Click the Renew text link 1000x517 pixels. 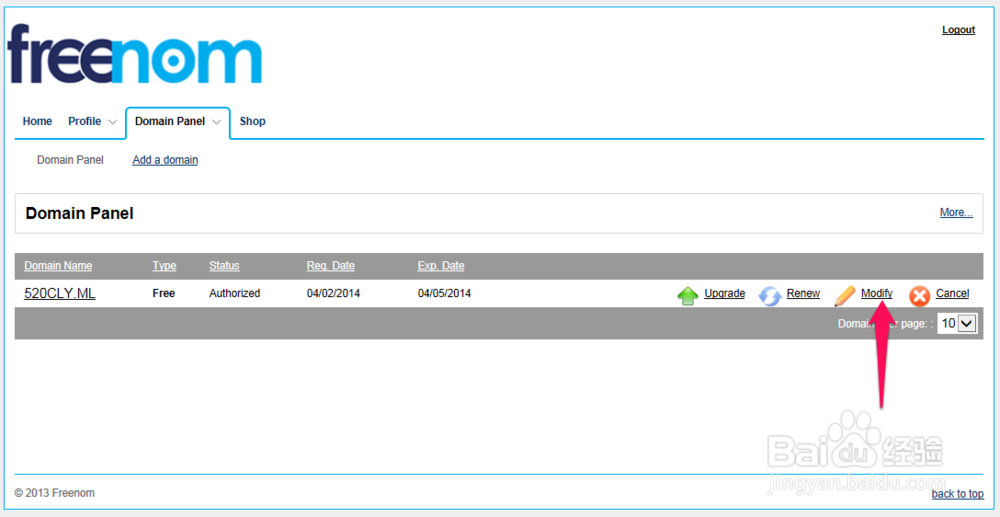803,293
